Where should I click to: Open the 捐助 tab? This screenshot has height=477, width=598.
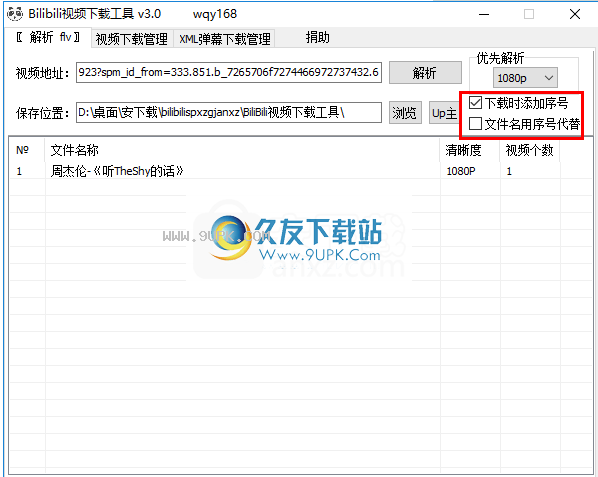[x=317, y=37]
